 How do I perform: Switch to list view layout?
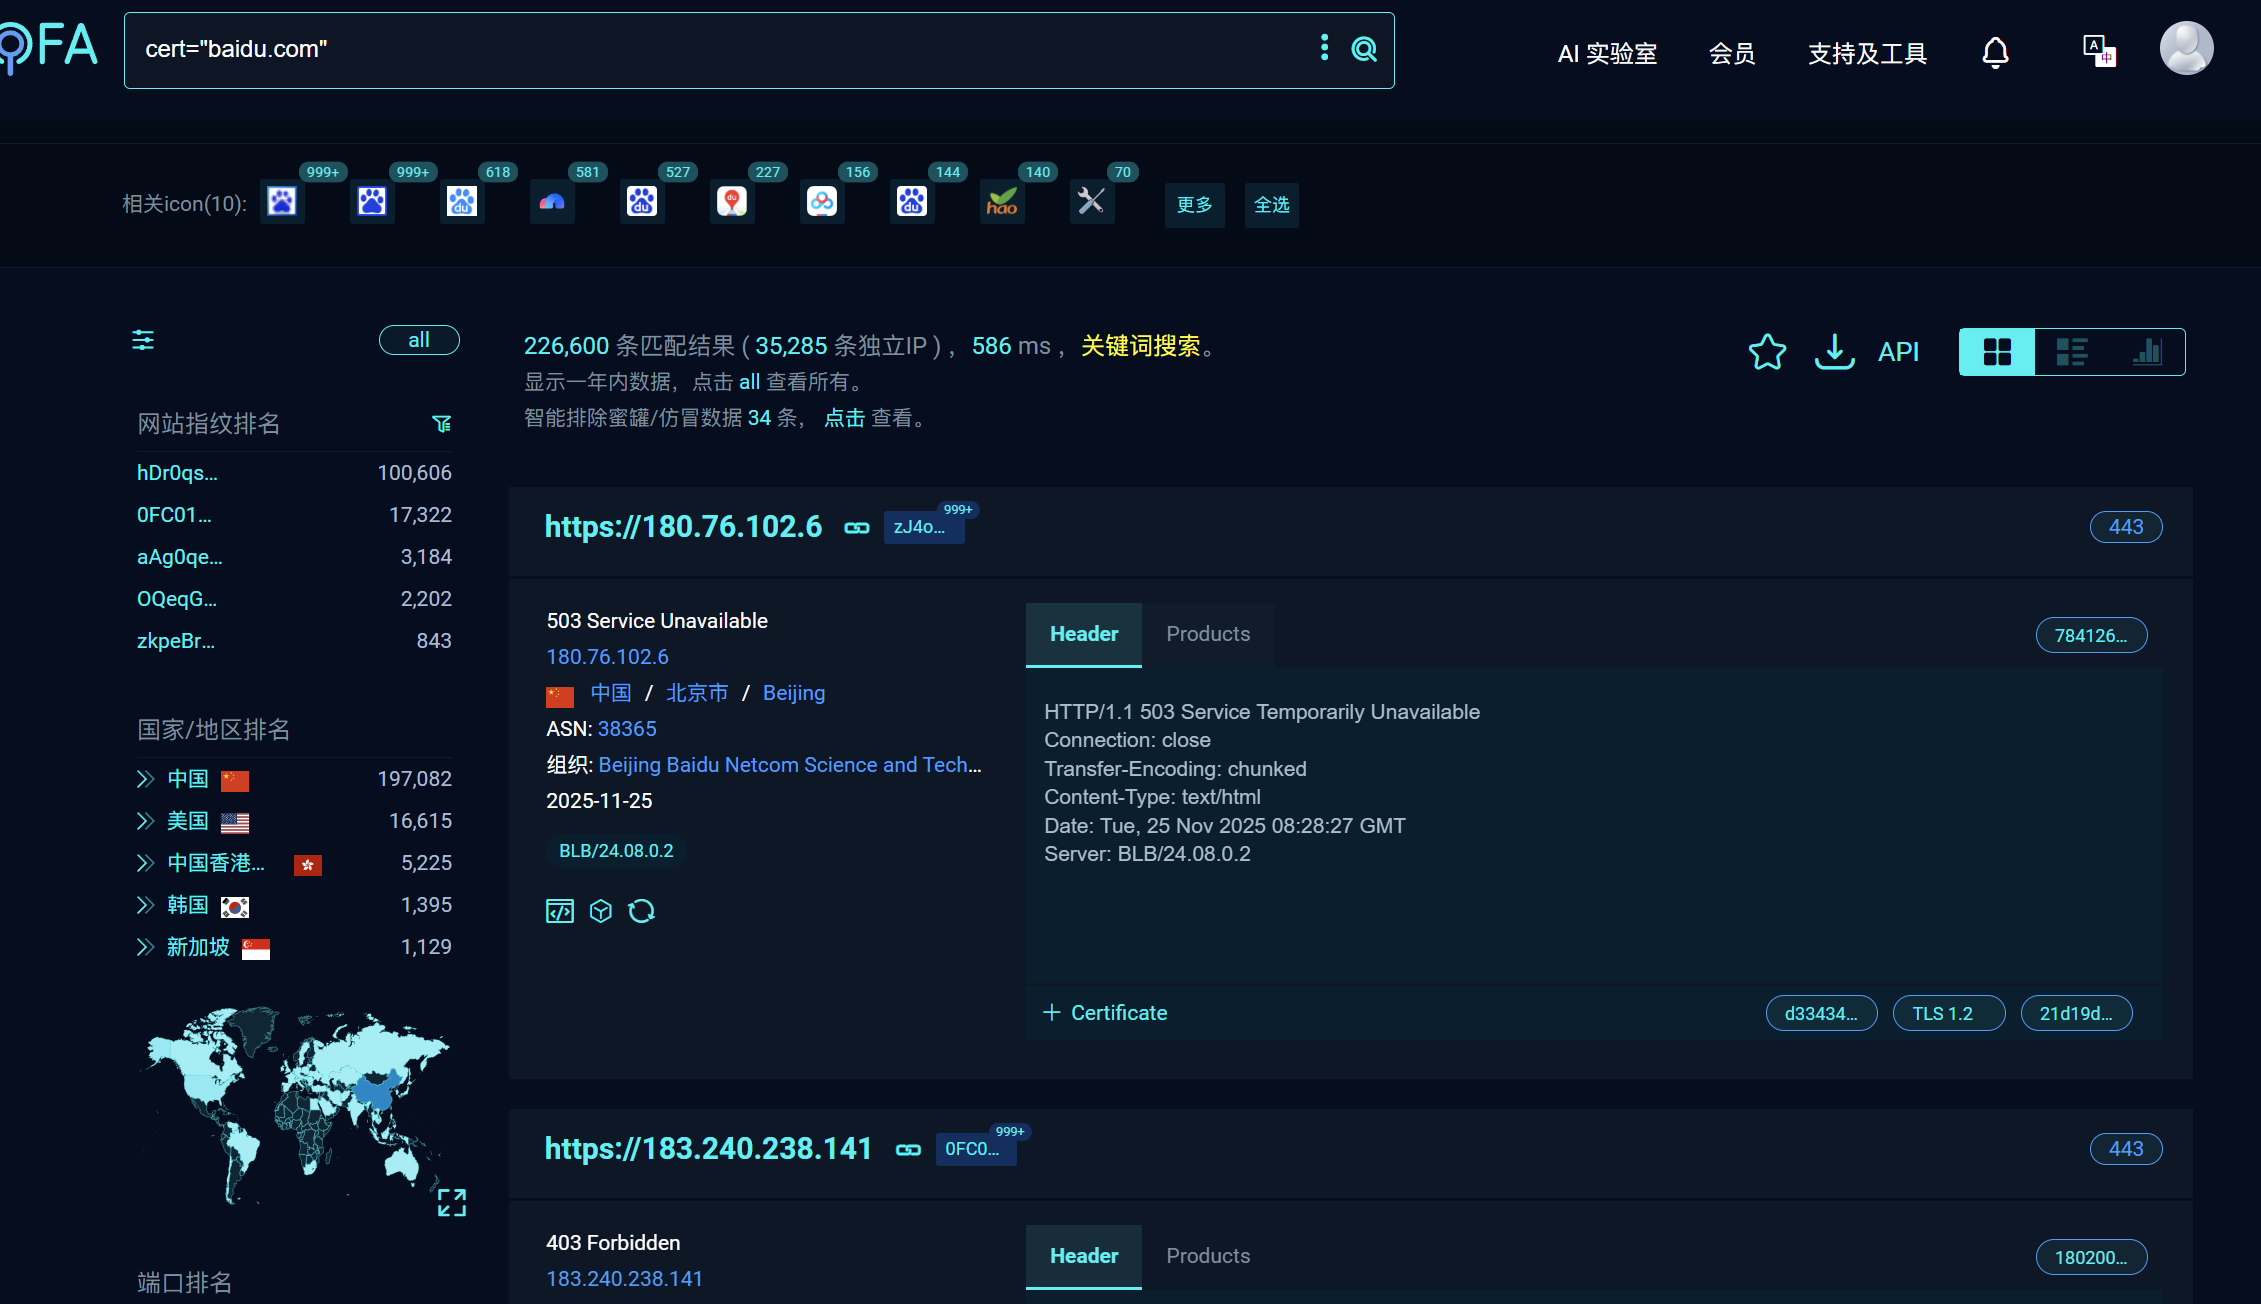point(2071,352)
